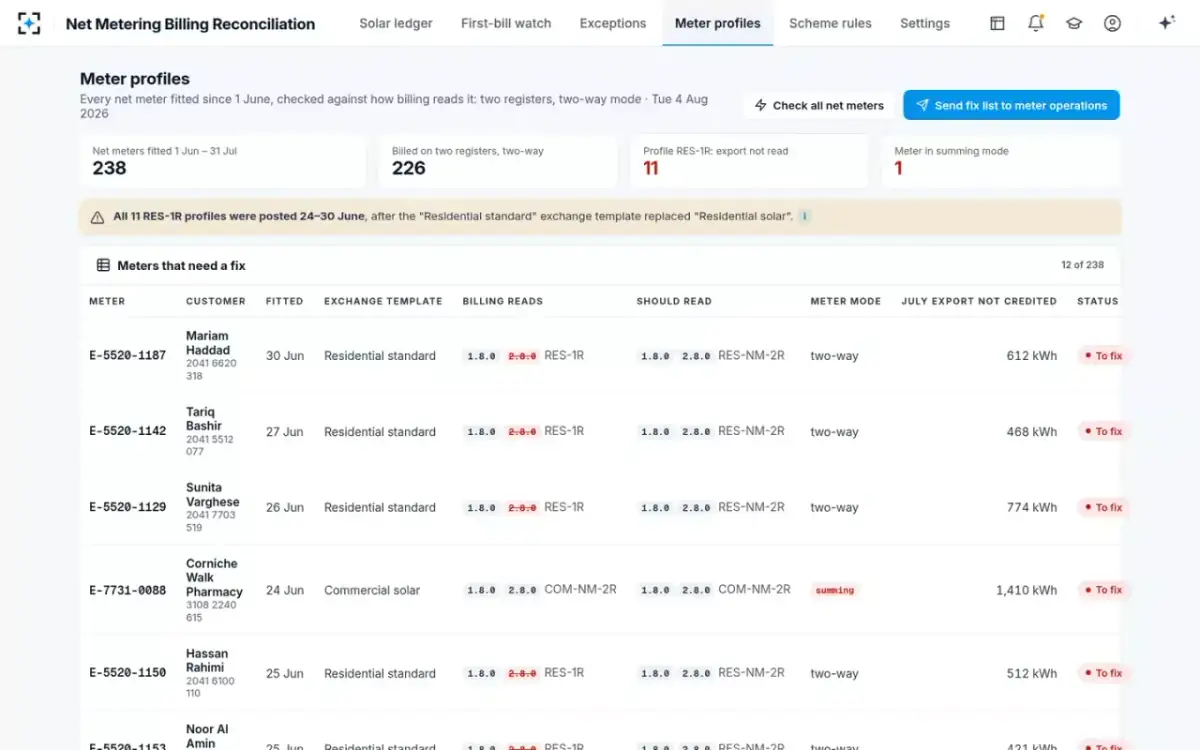Select meter E-5520-1129
Image resolution: width=1200 pixels, height=750 pixels.
point(128,508)
